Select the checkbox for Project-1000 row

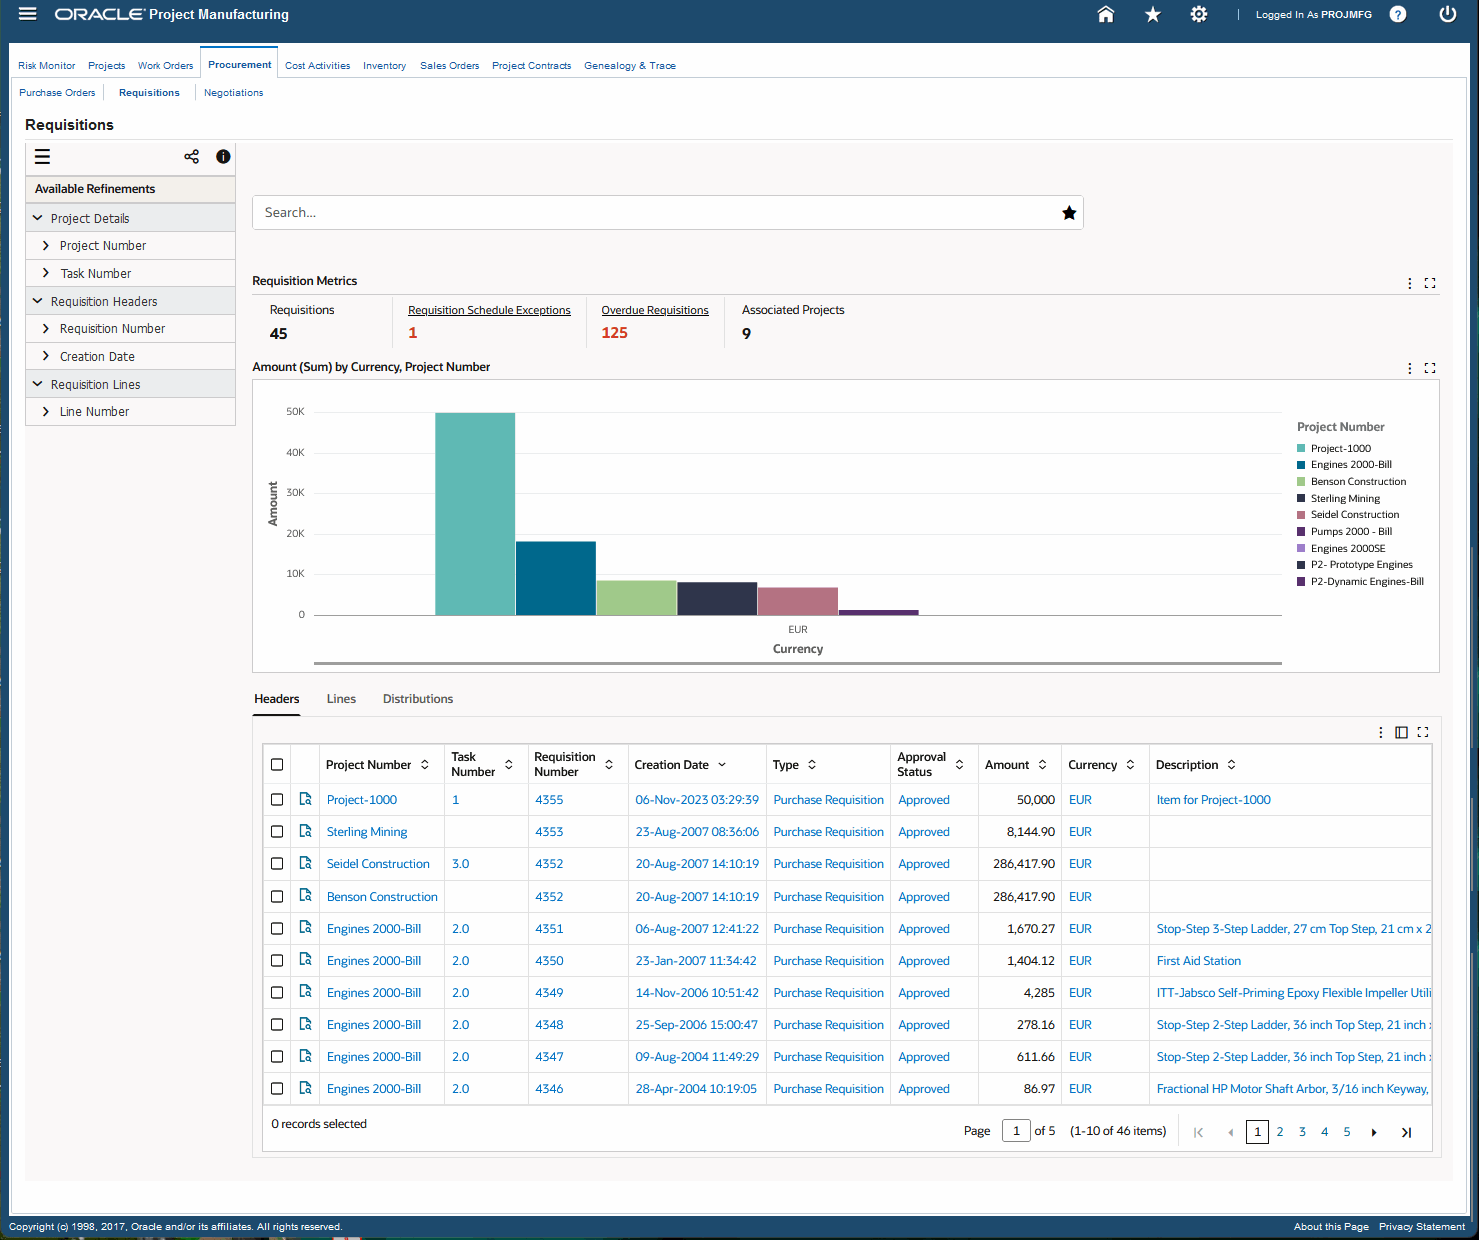pyautogui.click(x=277, y=800)
